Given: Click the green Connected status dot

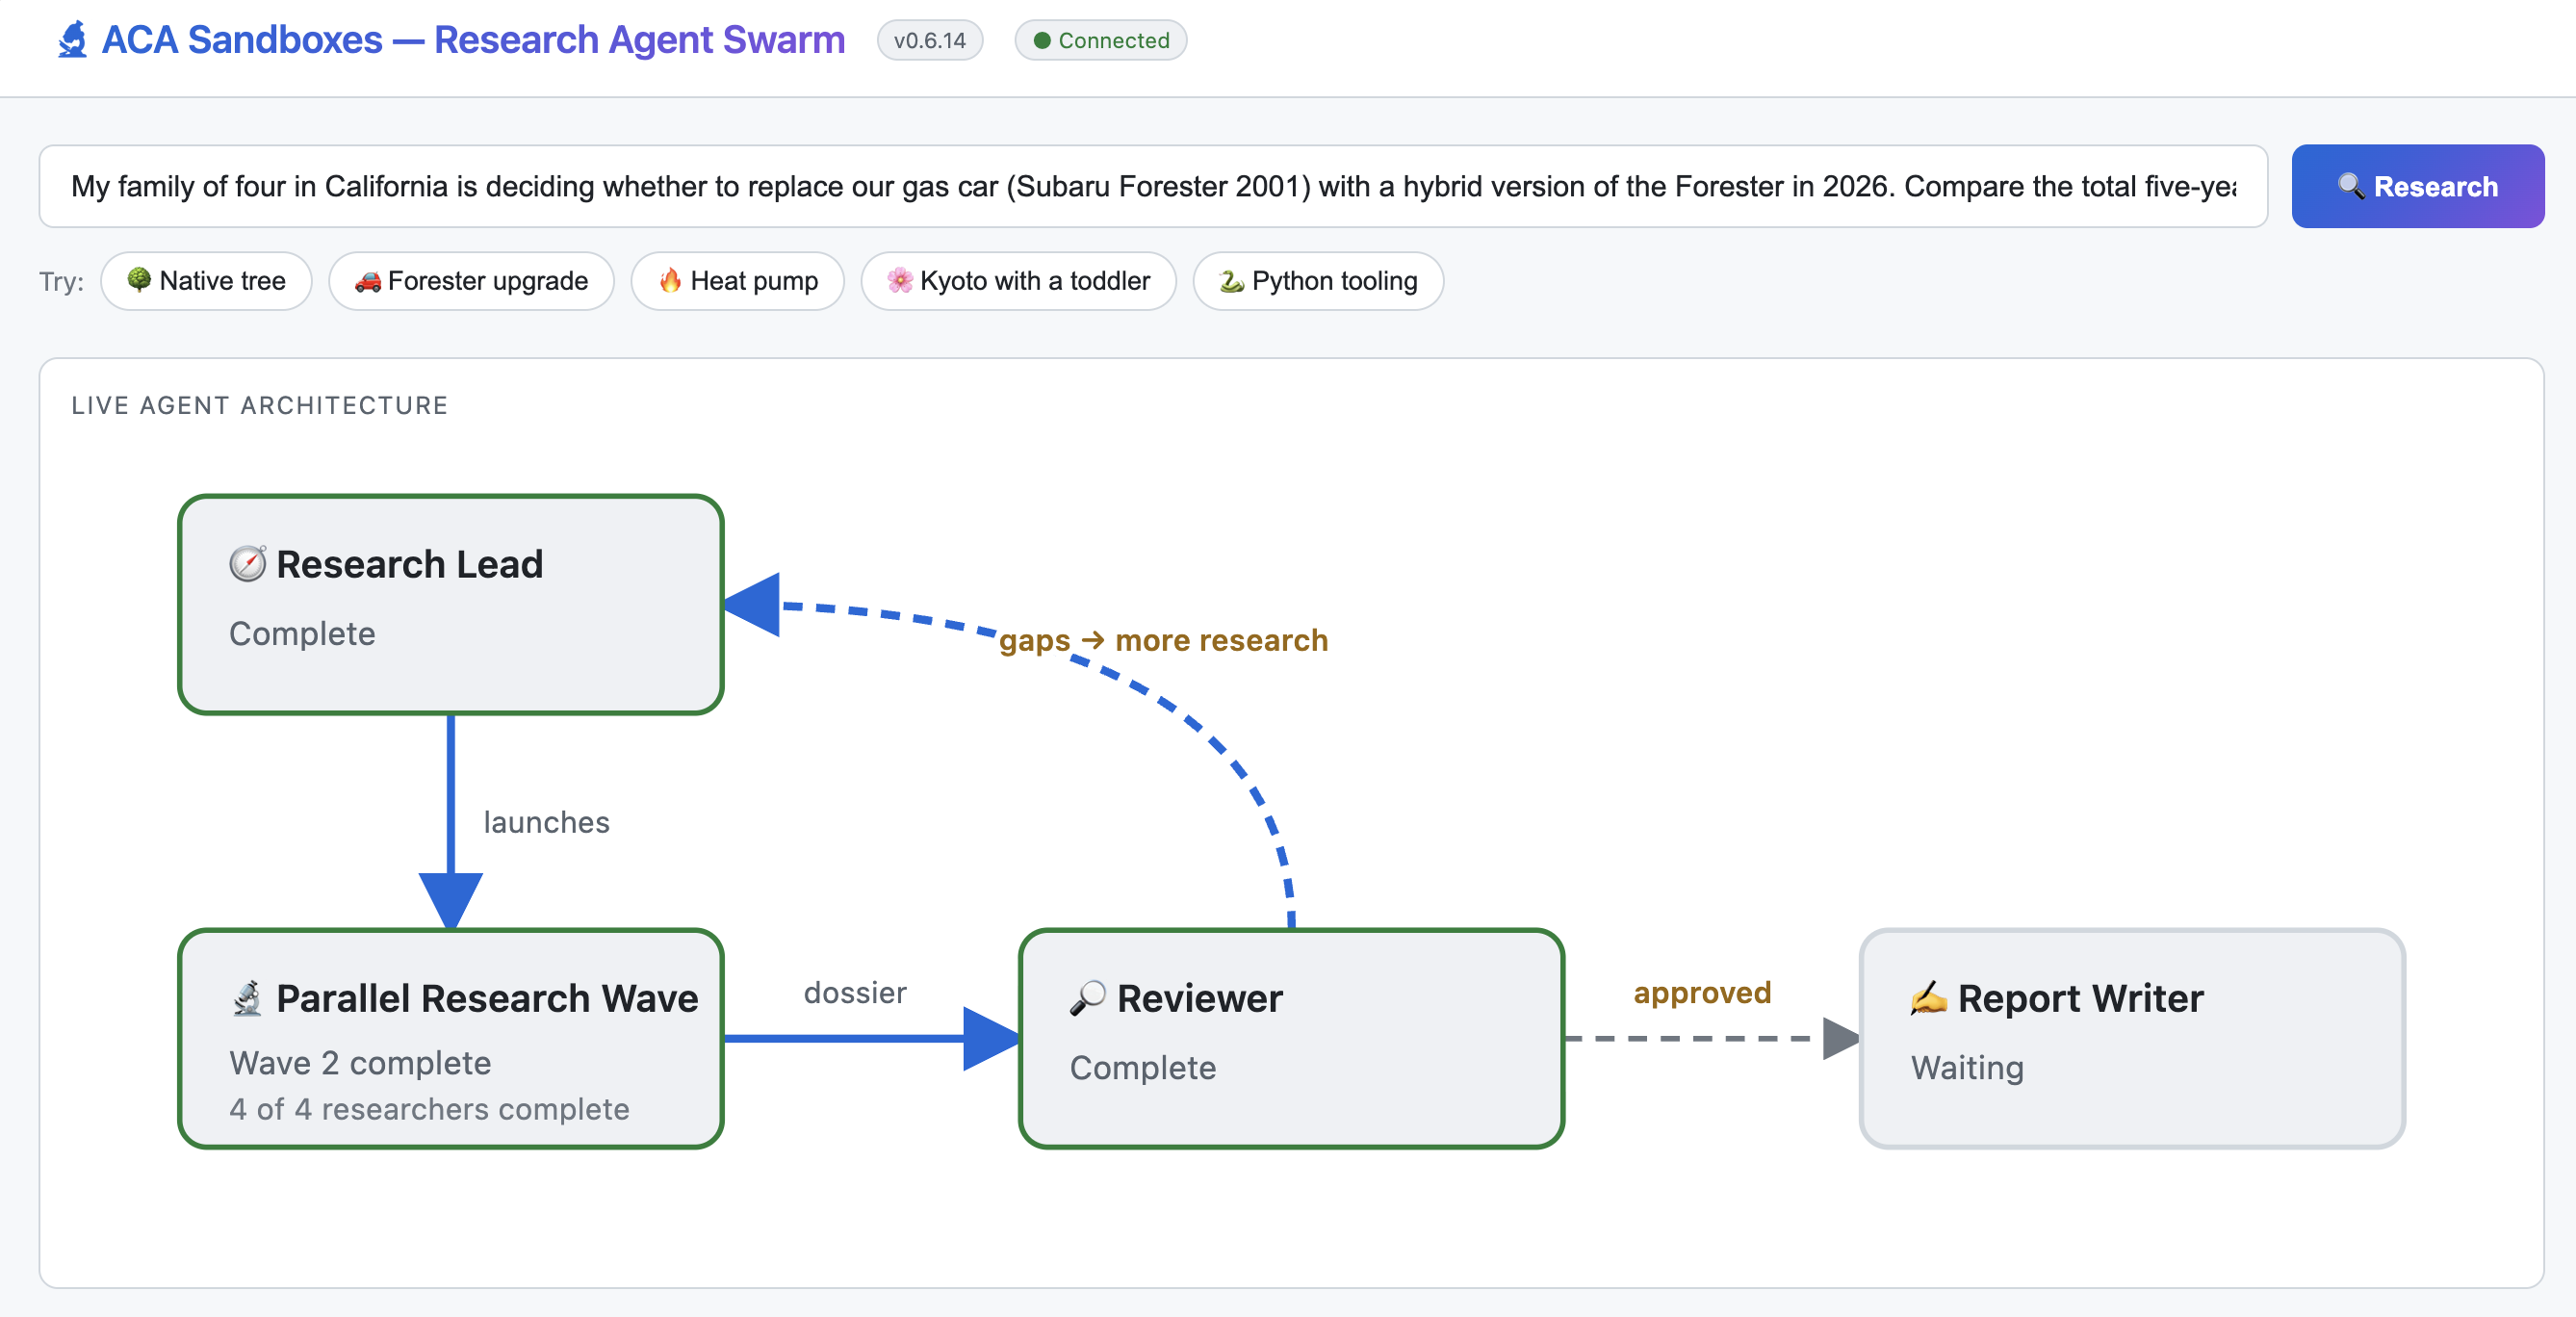Looking at the screenshot, I should (1042, 41).
